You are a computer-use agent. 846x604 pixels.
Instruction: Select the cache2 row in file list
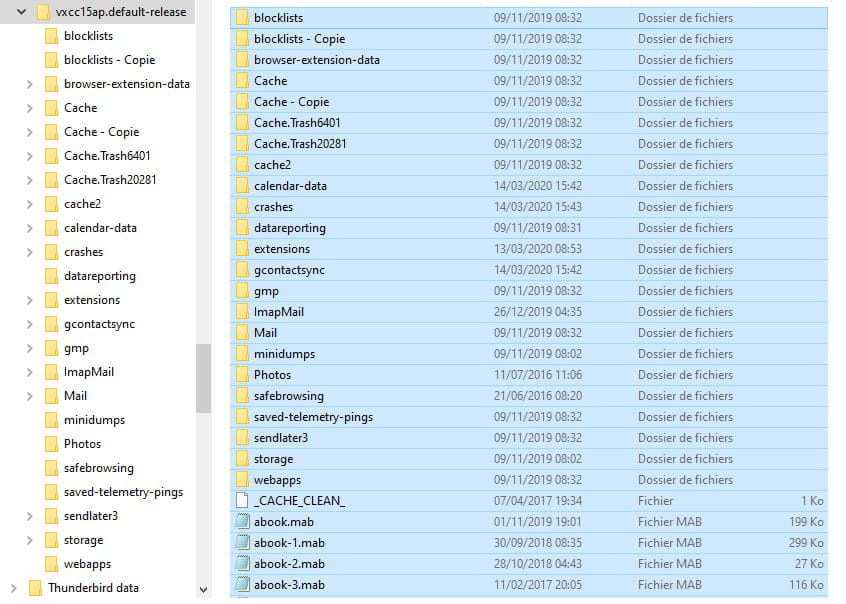point(529,165)
